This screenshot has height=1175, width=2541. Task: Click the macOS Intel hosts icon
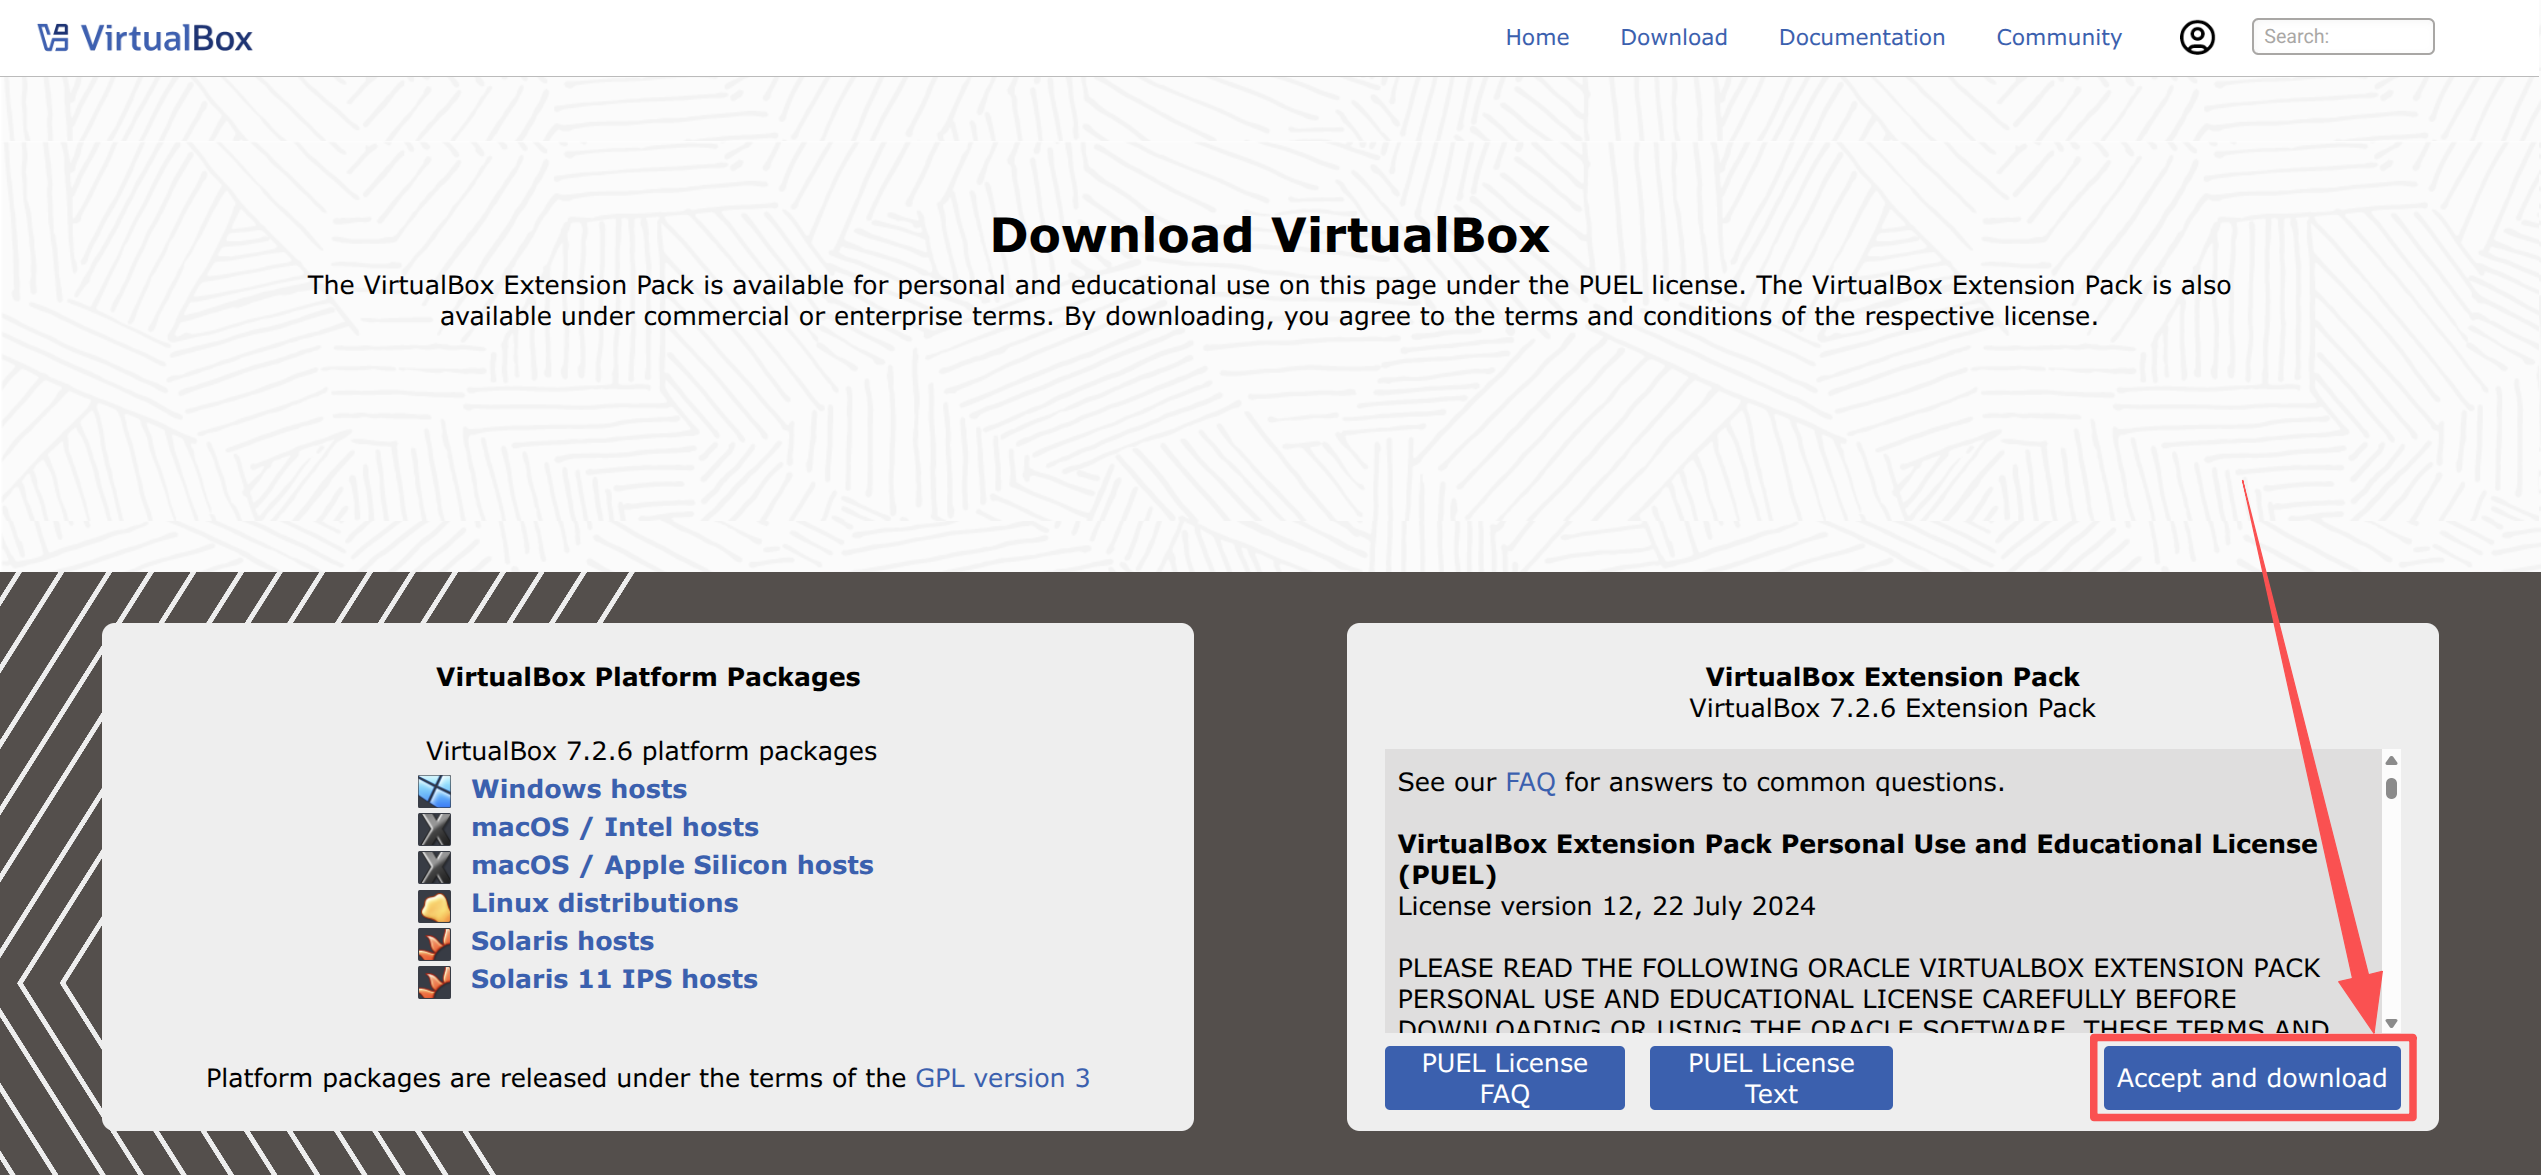[x=434, y=828]
